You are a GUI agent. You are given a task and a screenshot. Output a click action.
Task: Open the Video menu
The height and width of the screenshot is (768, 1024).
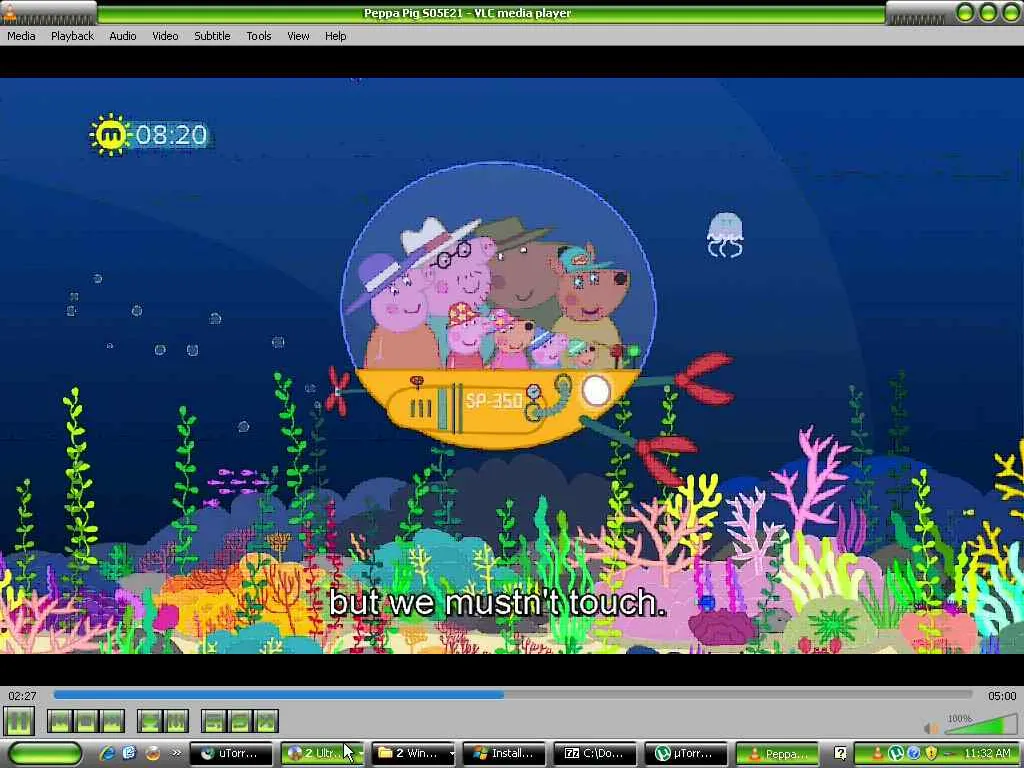(x=165, y=36)
